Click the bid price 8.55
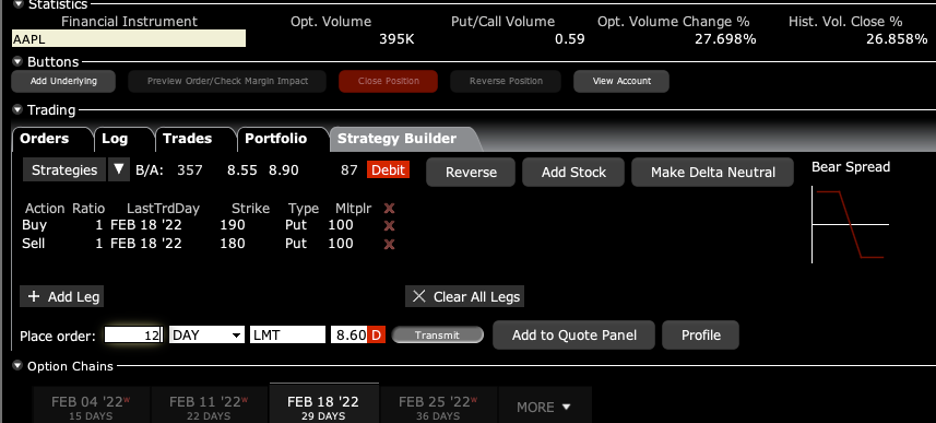Image resolution: width=936 pixels, height=423 pixels. [242, 170]
